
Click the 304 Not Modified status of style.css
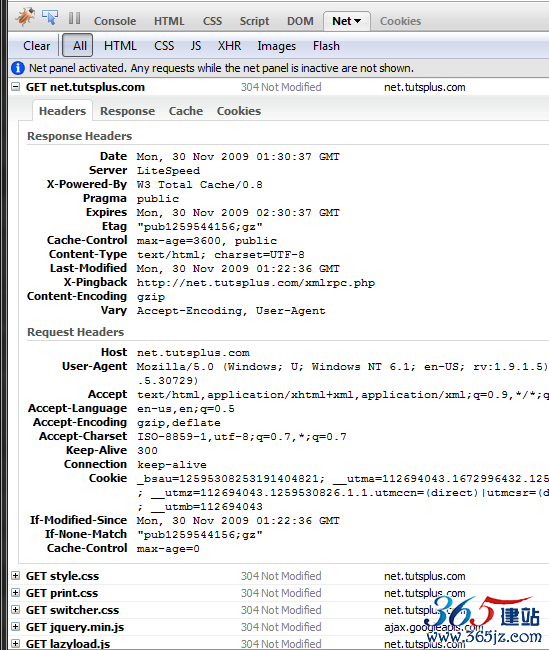point(281,576)
